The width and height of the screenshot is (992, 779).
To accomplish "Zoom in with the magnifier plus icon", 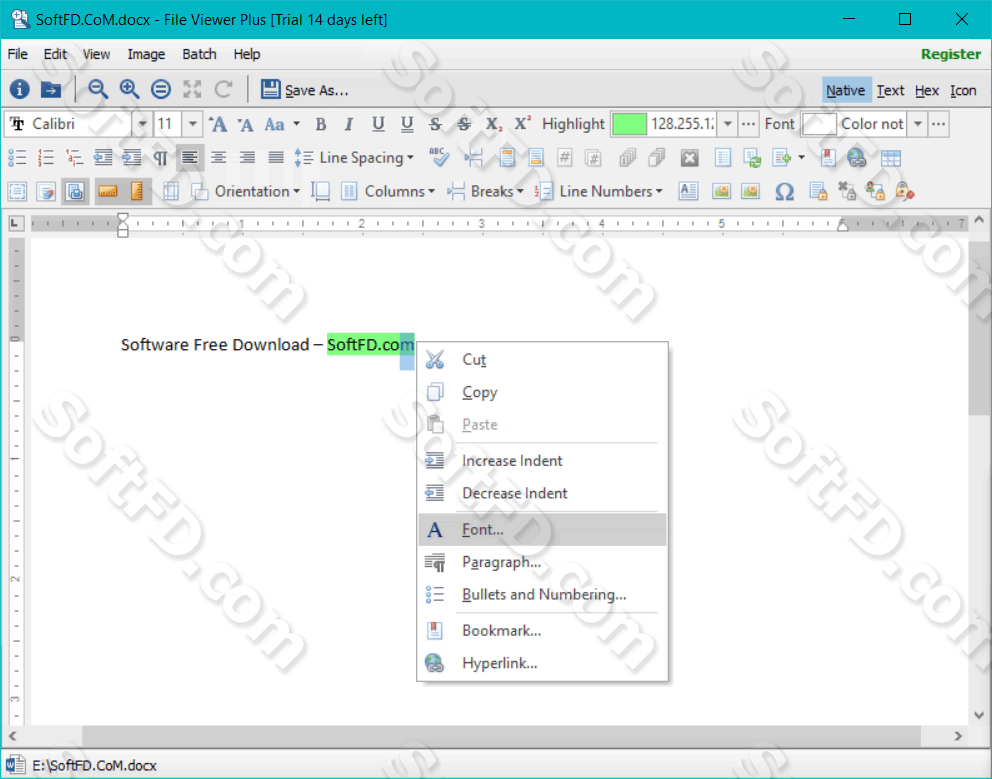I will 130,89.
